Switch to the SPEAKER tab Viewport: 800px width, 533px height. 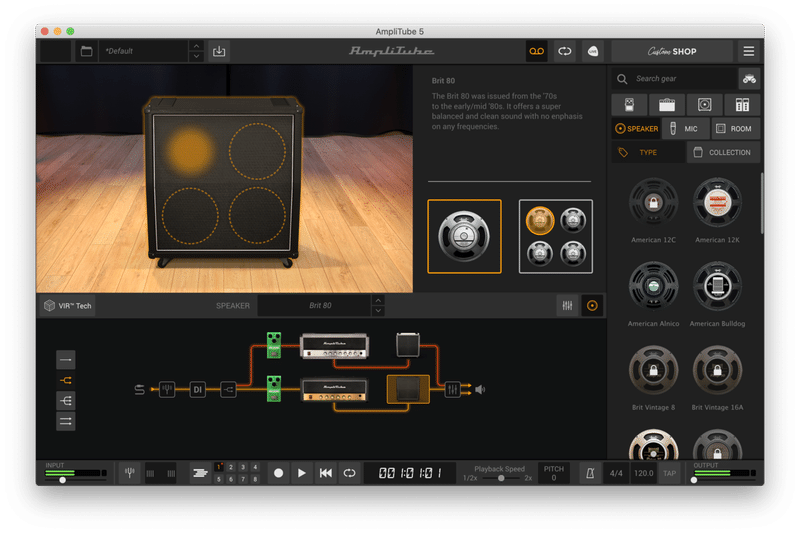coord(636,129)
